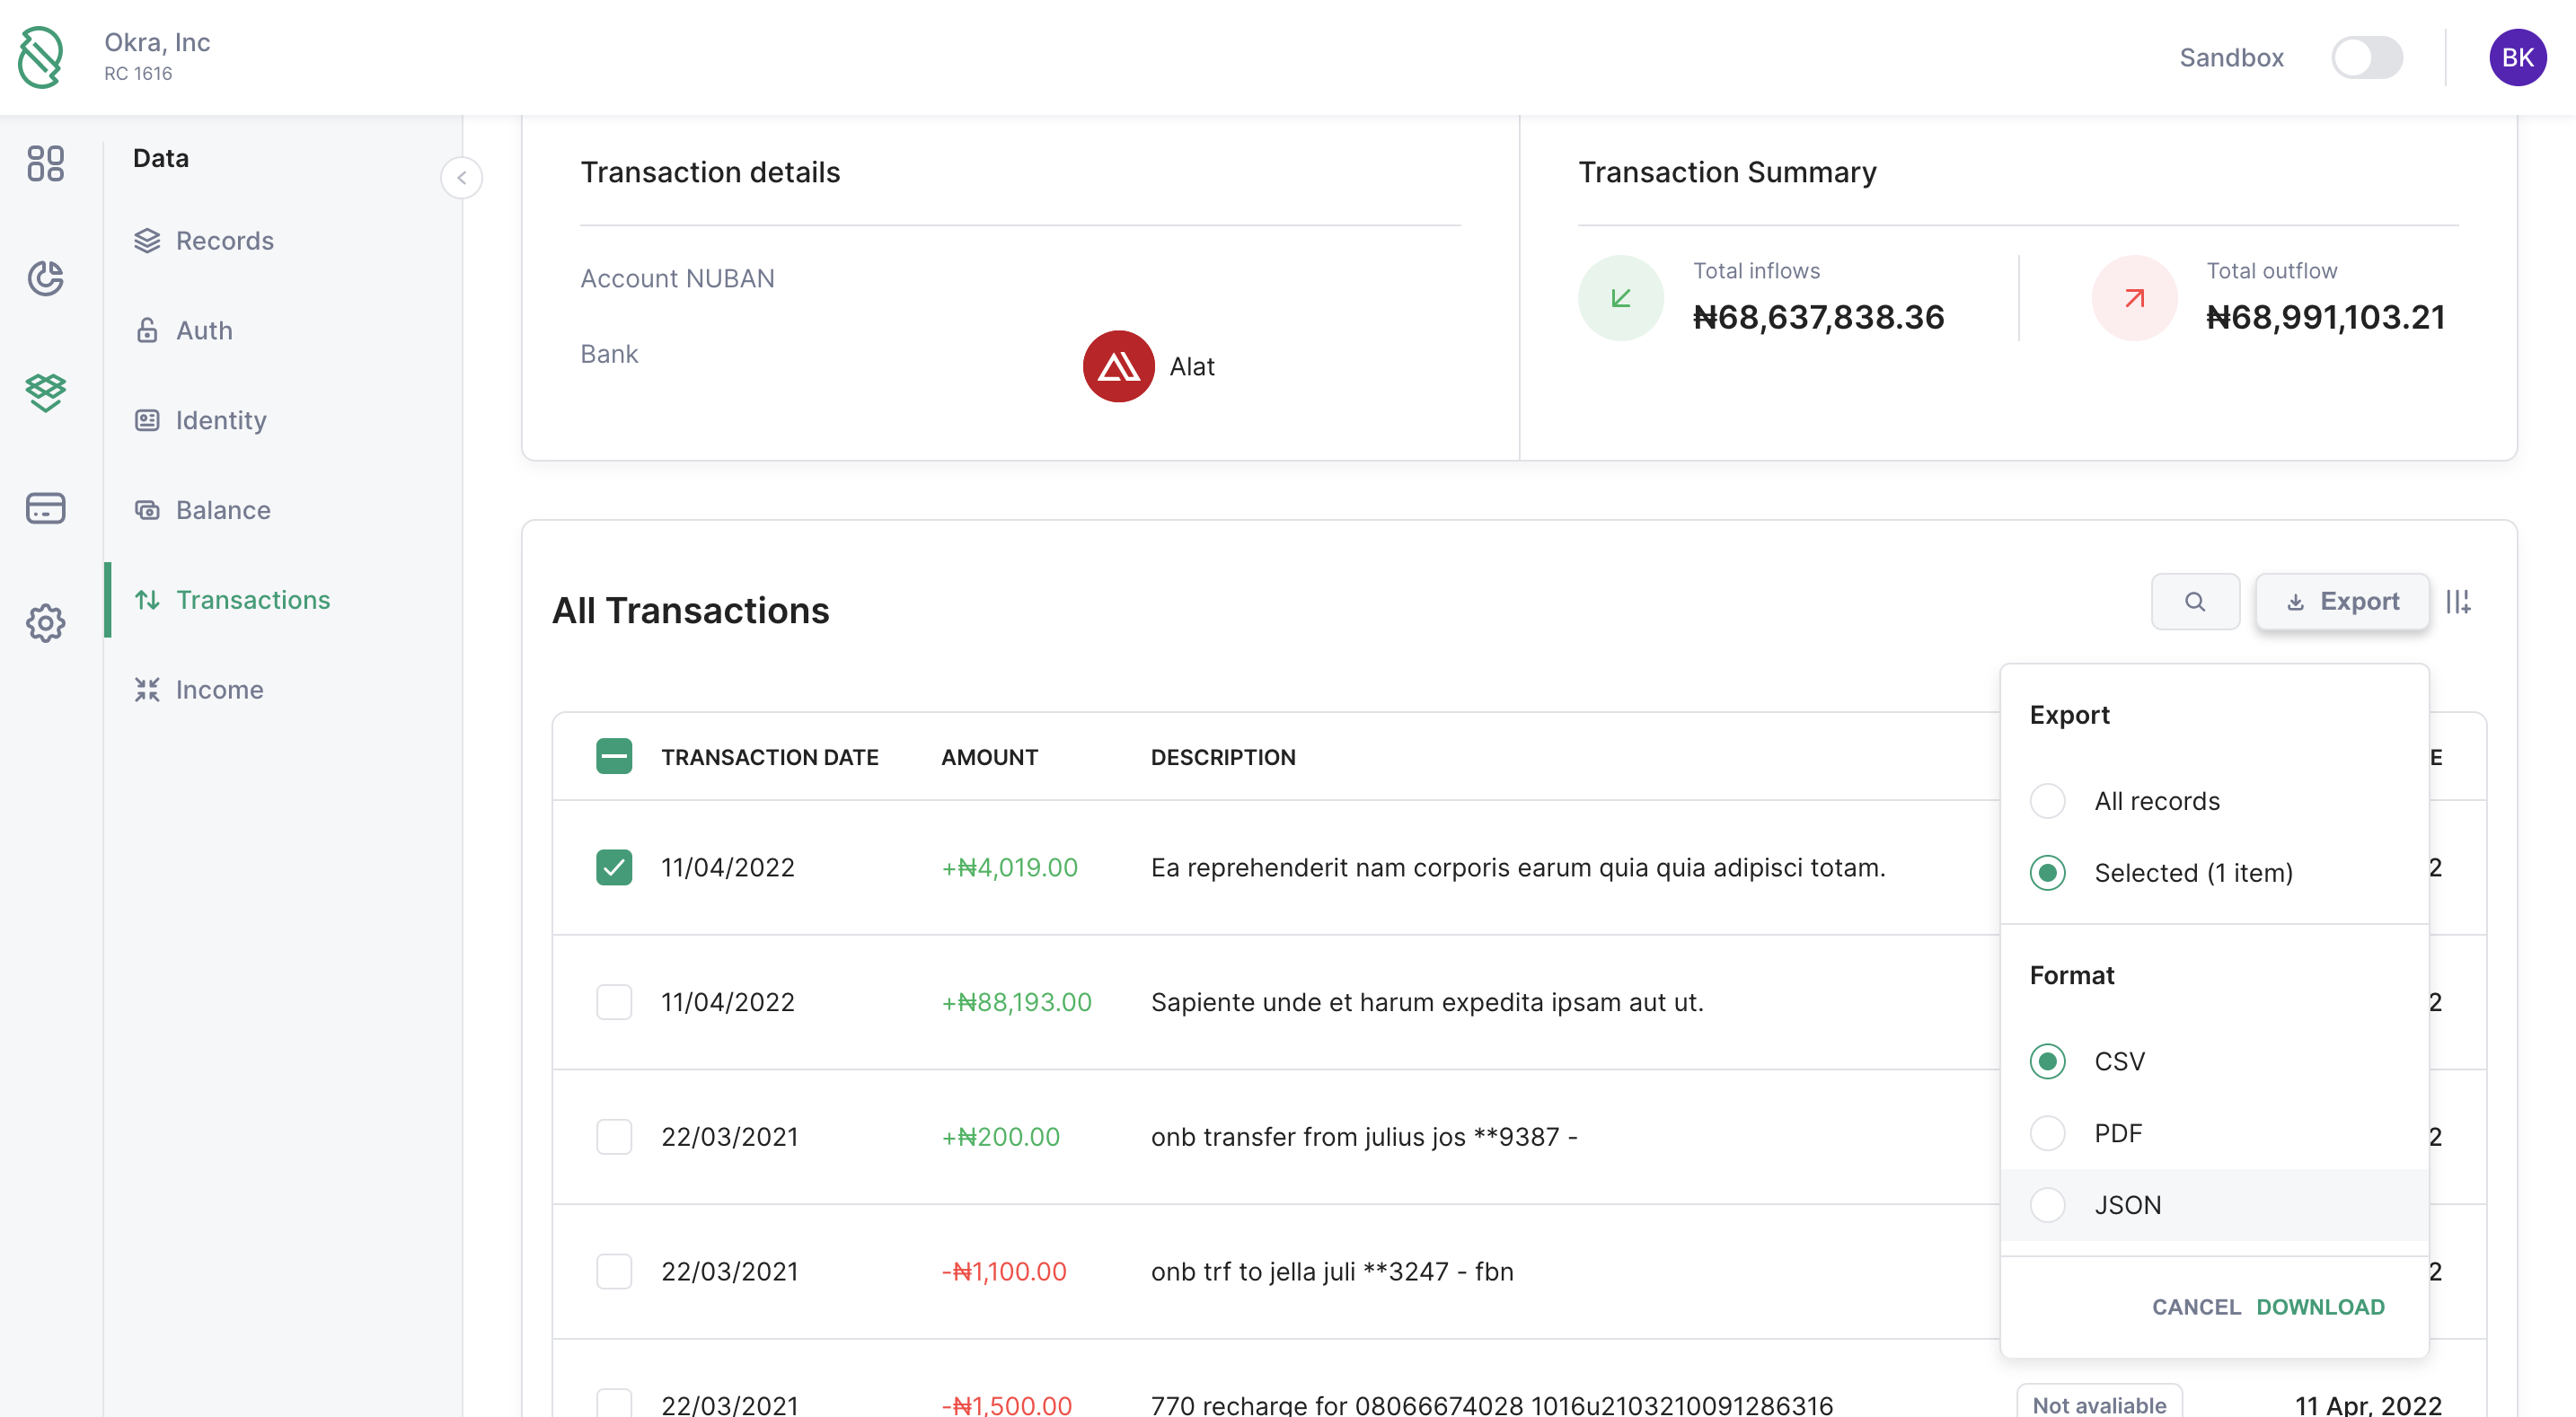Image resolution: width=2576 pixels, height=1417 pixels.
Task: Check the ₦88,193.00 transaction checkbox
Action: tap(614, 1002)
